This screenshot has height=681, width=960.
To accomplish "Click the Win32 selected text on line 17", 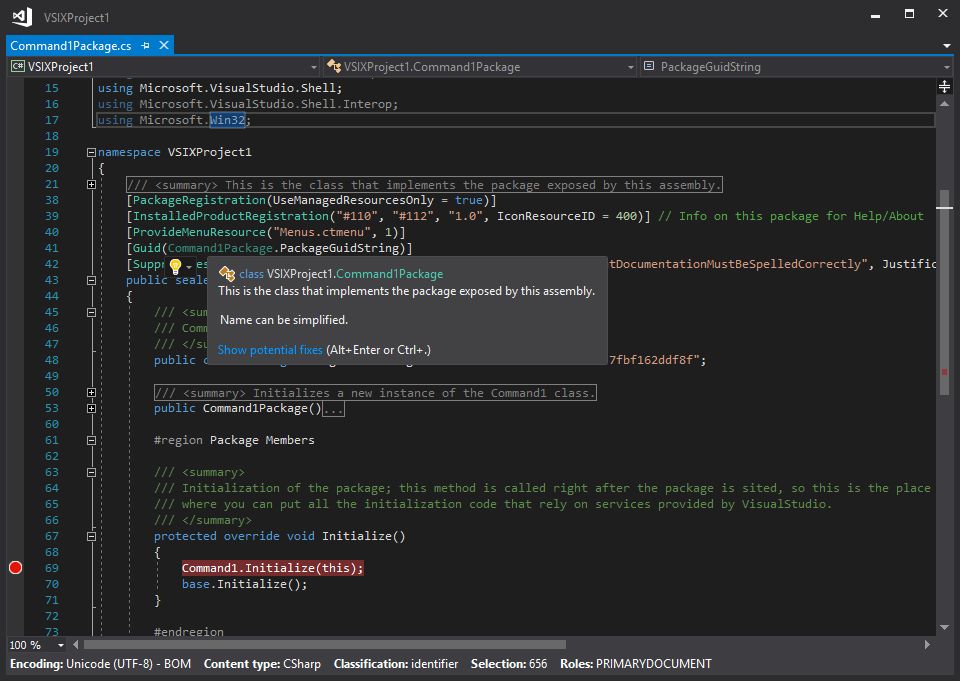I will point(227,120).
